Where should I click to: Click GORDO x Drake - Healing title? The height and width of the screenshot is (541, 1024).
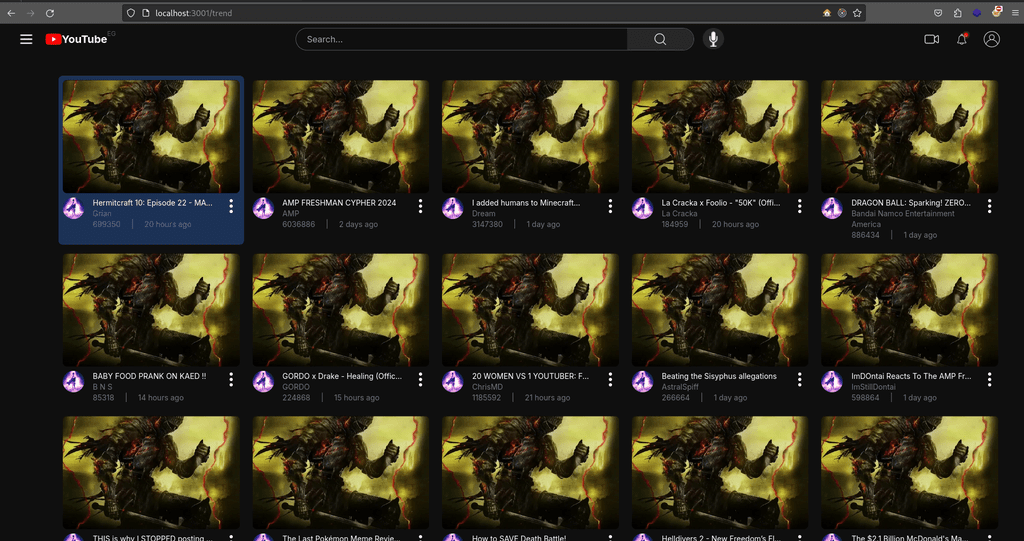pos(342,376)
